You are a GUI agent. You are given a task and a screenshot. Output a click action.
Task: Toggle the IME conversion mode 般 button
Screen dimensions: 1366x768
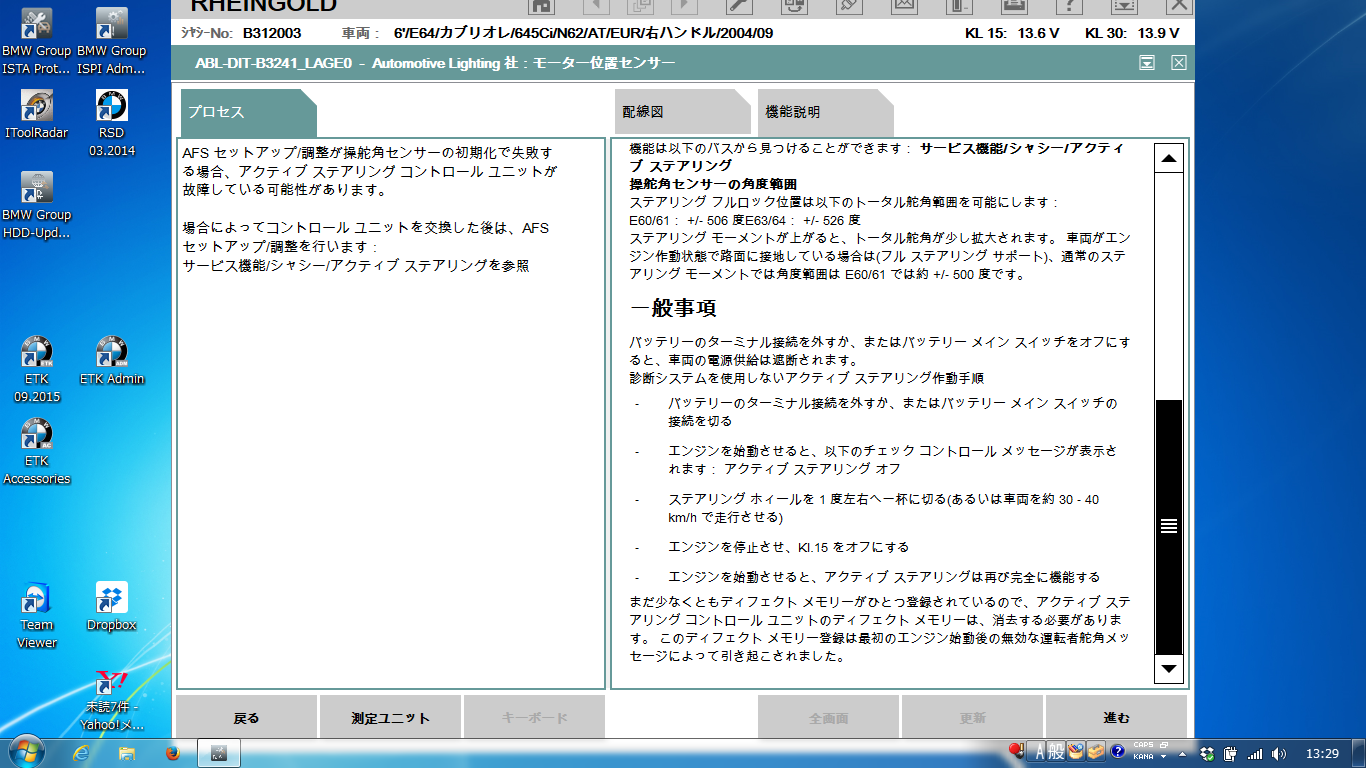click(1057, 751)
